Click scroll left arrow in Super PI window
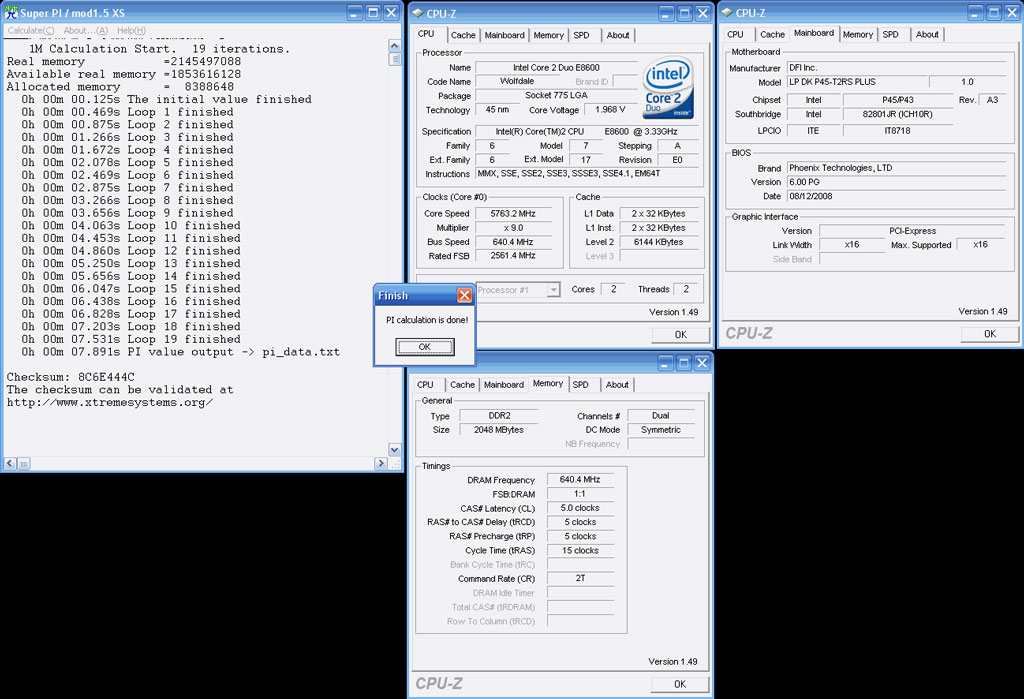Image resolution: width=1024 pixels, height=699 pixels. pyautogui.click(x=10, y=464)
